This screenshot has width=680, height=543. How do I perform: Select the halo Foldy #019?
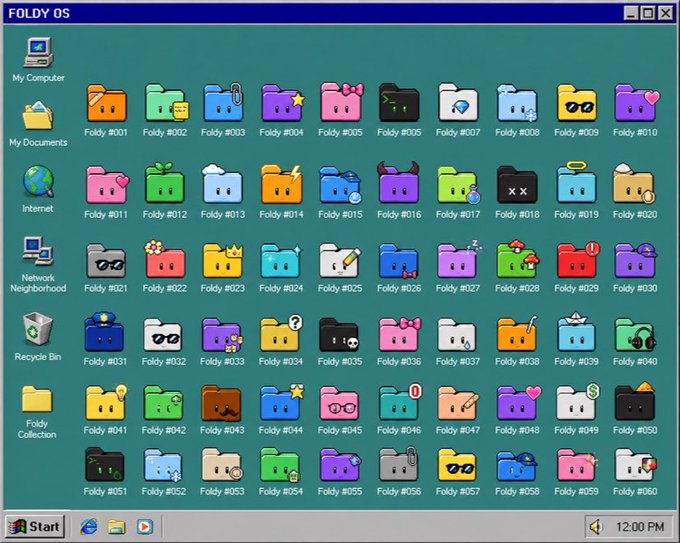pyautogui.click(x=576, y=183)
